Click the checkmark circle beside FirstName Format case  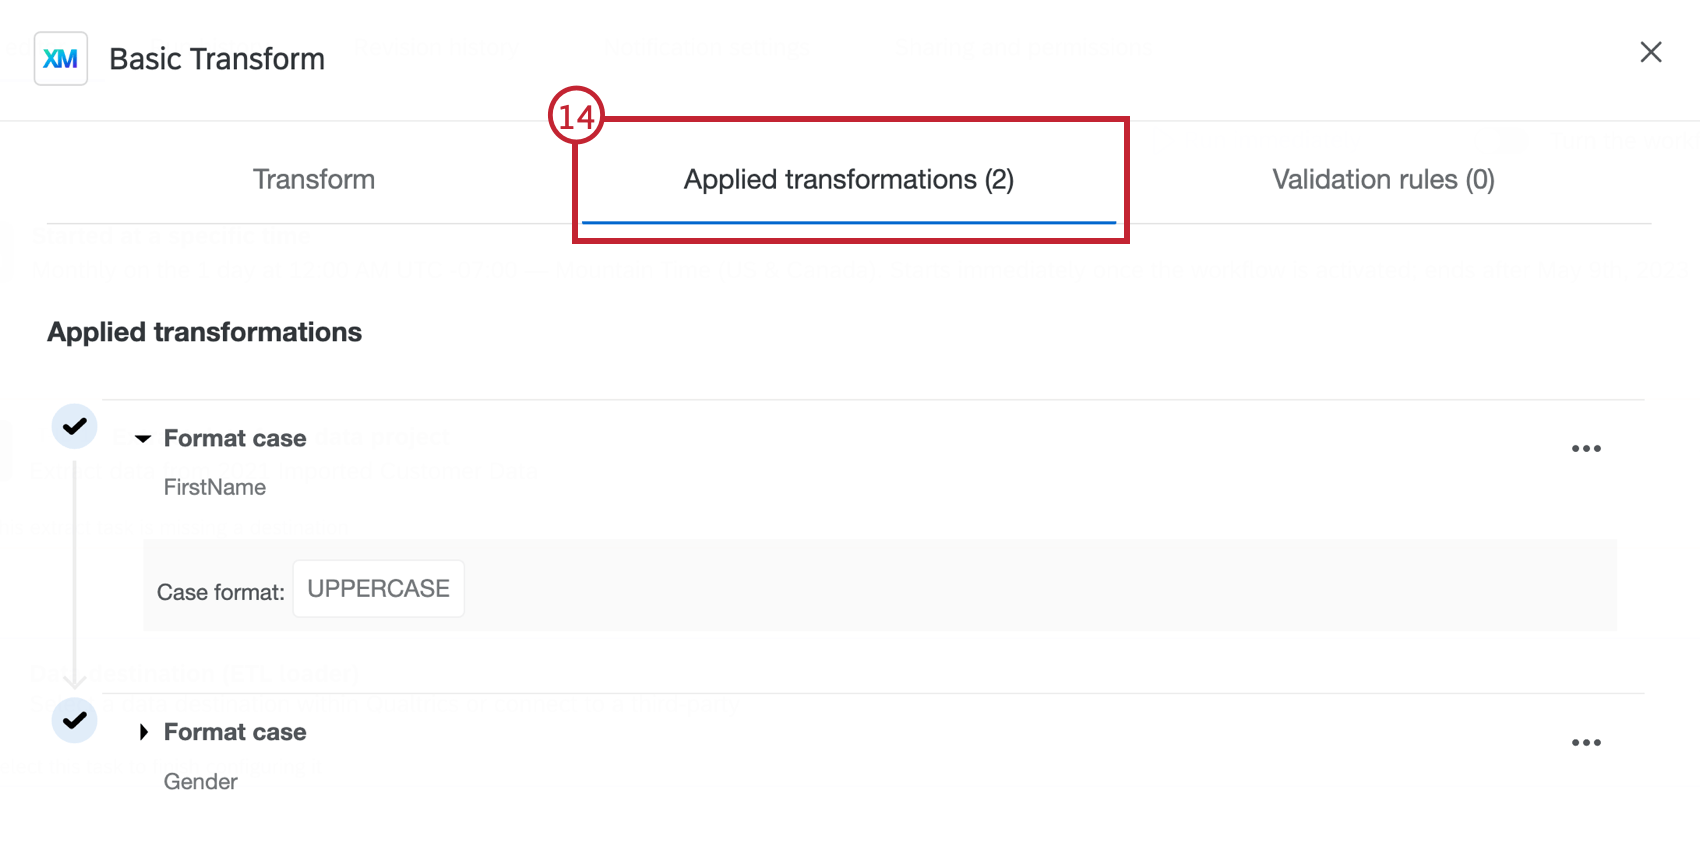click(x=74, y=426)
